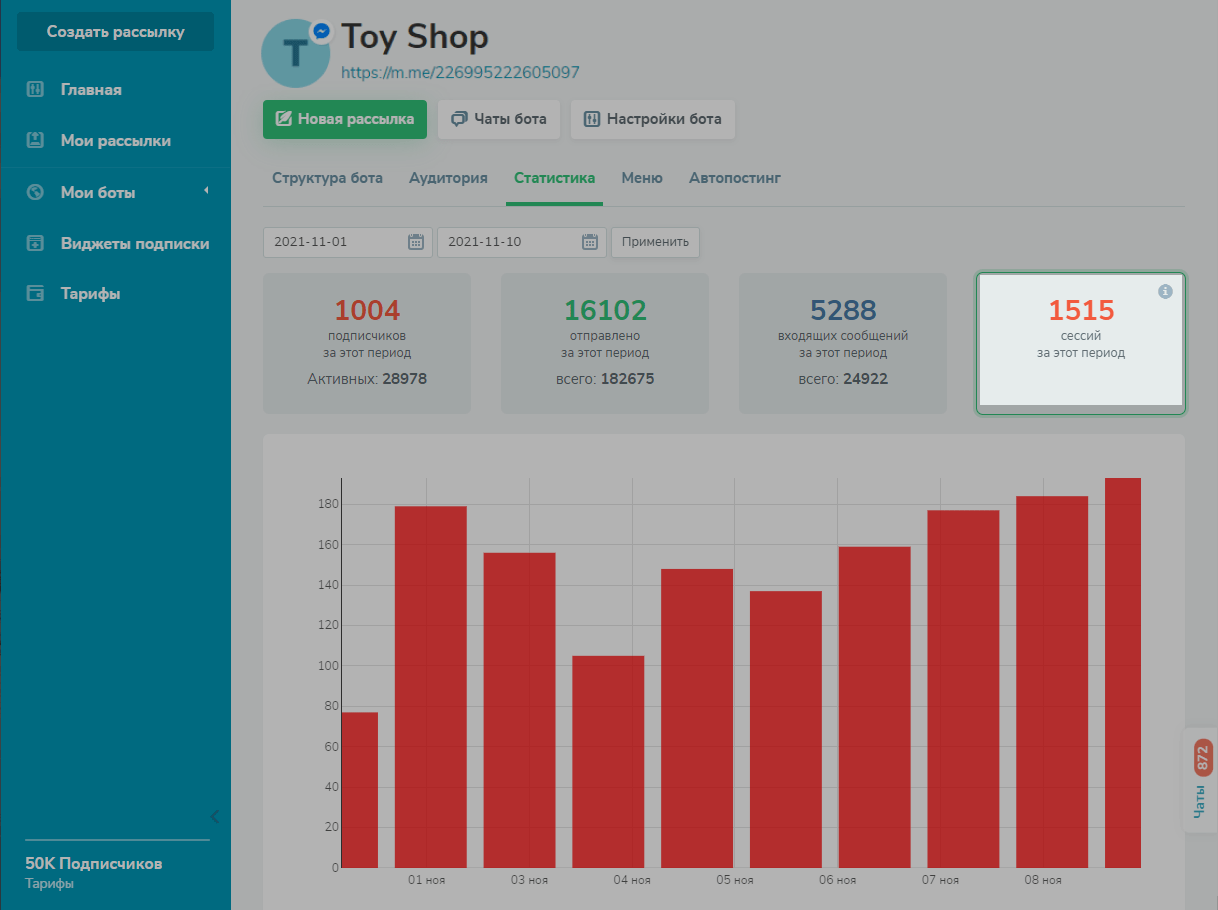Click всего: 24922 text

[843, 379]
